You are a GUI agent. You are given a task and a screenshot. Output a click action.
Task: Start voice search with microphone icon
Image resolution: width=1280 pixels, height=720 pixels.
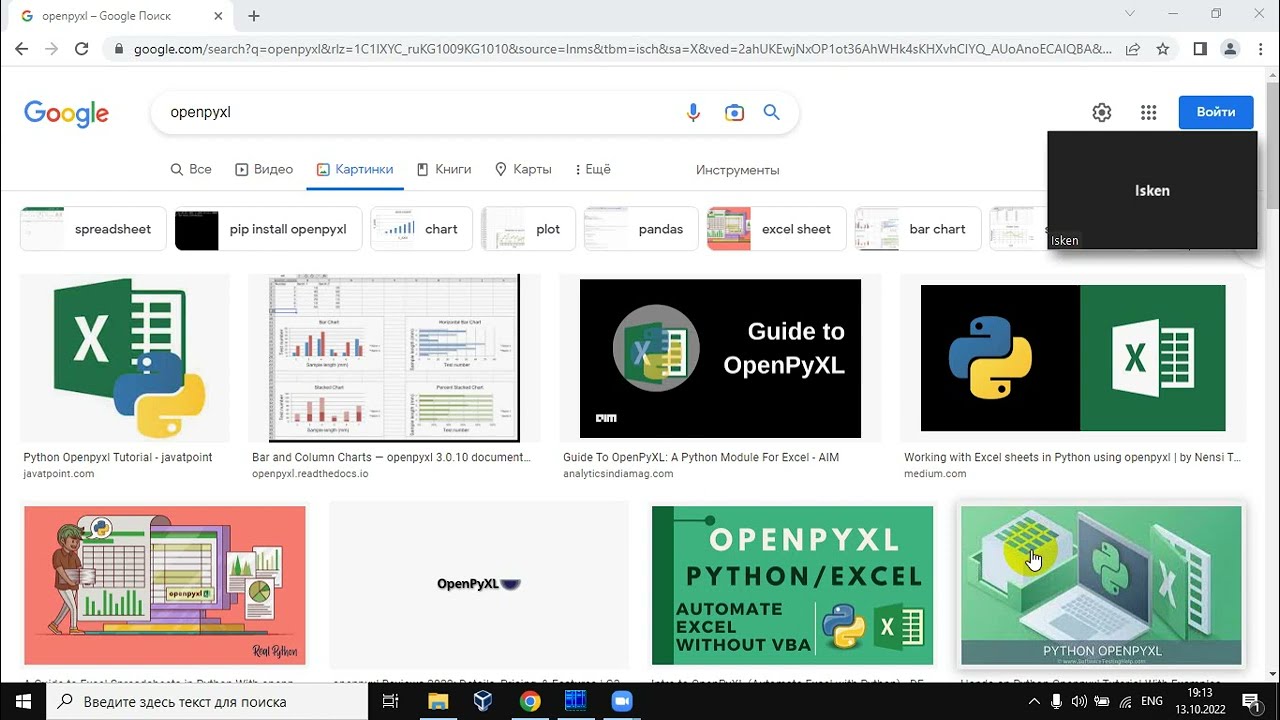coord(693,113)
